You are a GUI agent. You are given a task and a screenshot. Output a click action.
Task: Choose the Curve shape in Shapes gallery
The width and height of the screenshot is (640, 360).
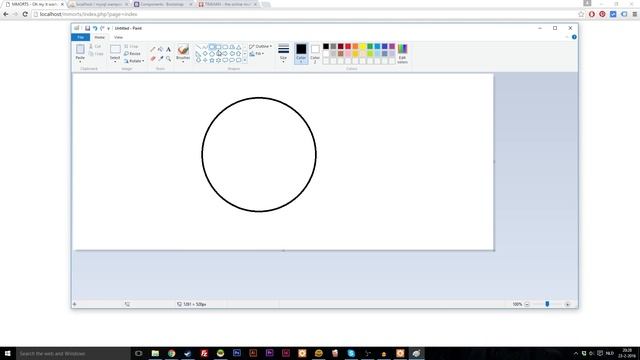coord(205,47)
